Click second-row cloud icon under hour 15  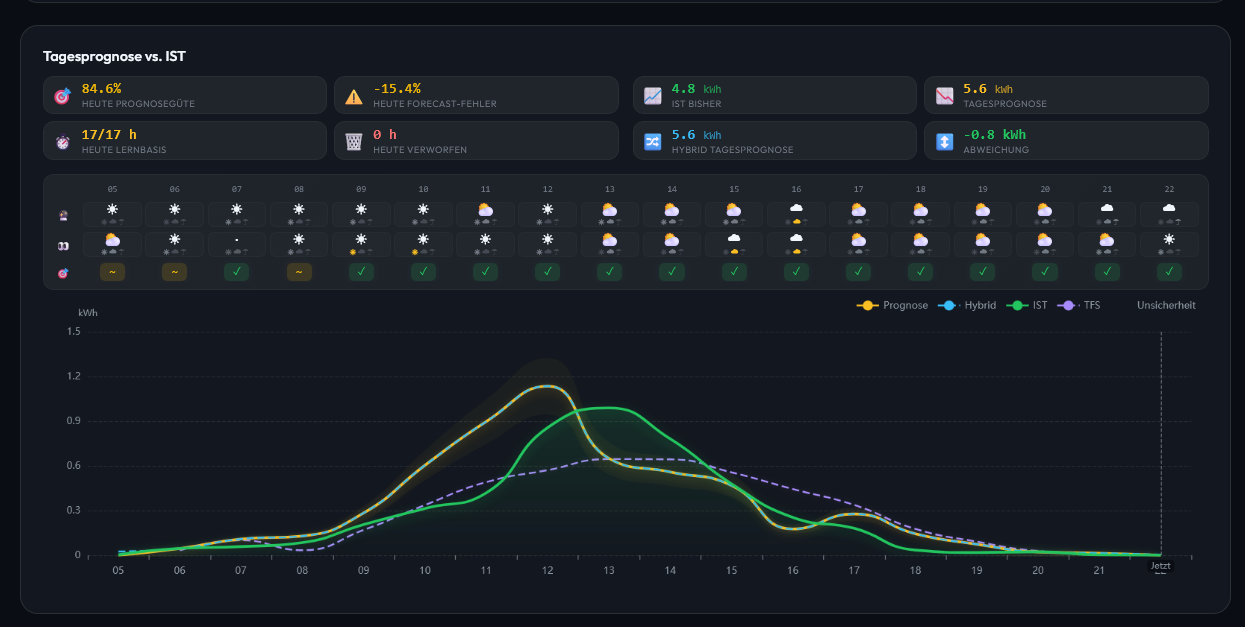point(734,239)
